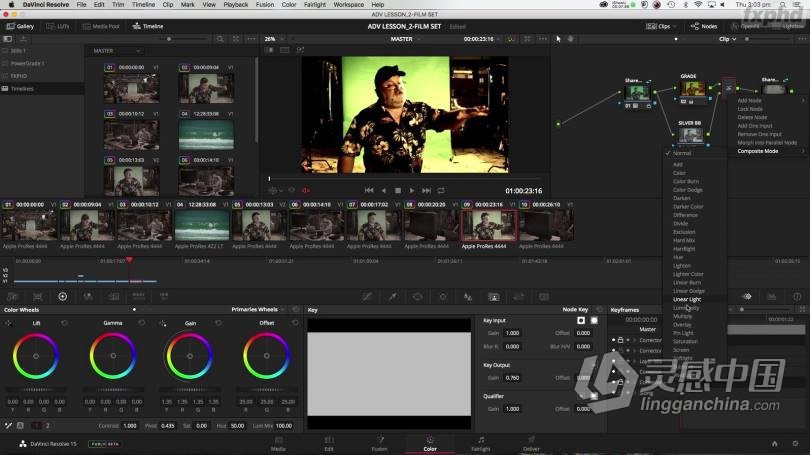810x455 pixels.
Task: Go to the Home icon at bottom right
Action: tap(772, 442)
